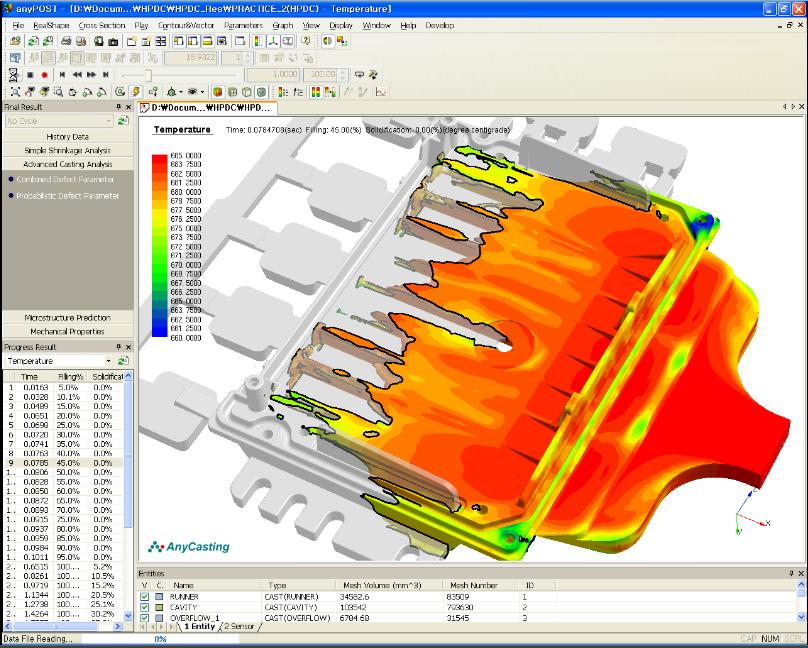Click the lightning bolt toolbar icon
808x648 pixels.
[136, 92]
